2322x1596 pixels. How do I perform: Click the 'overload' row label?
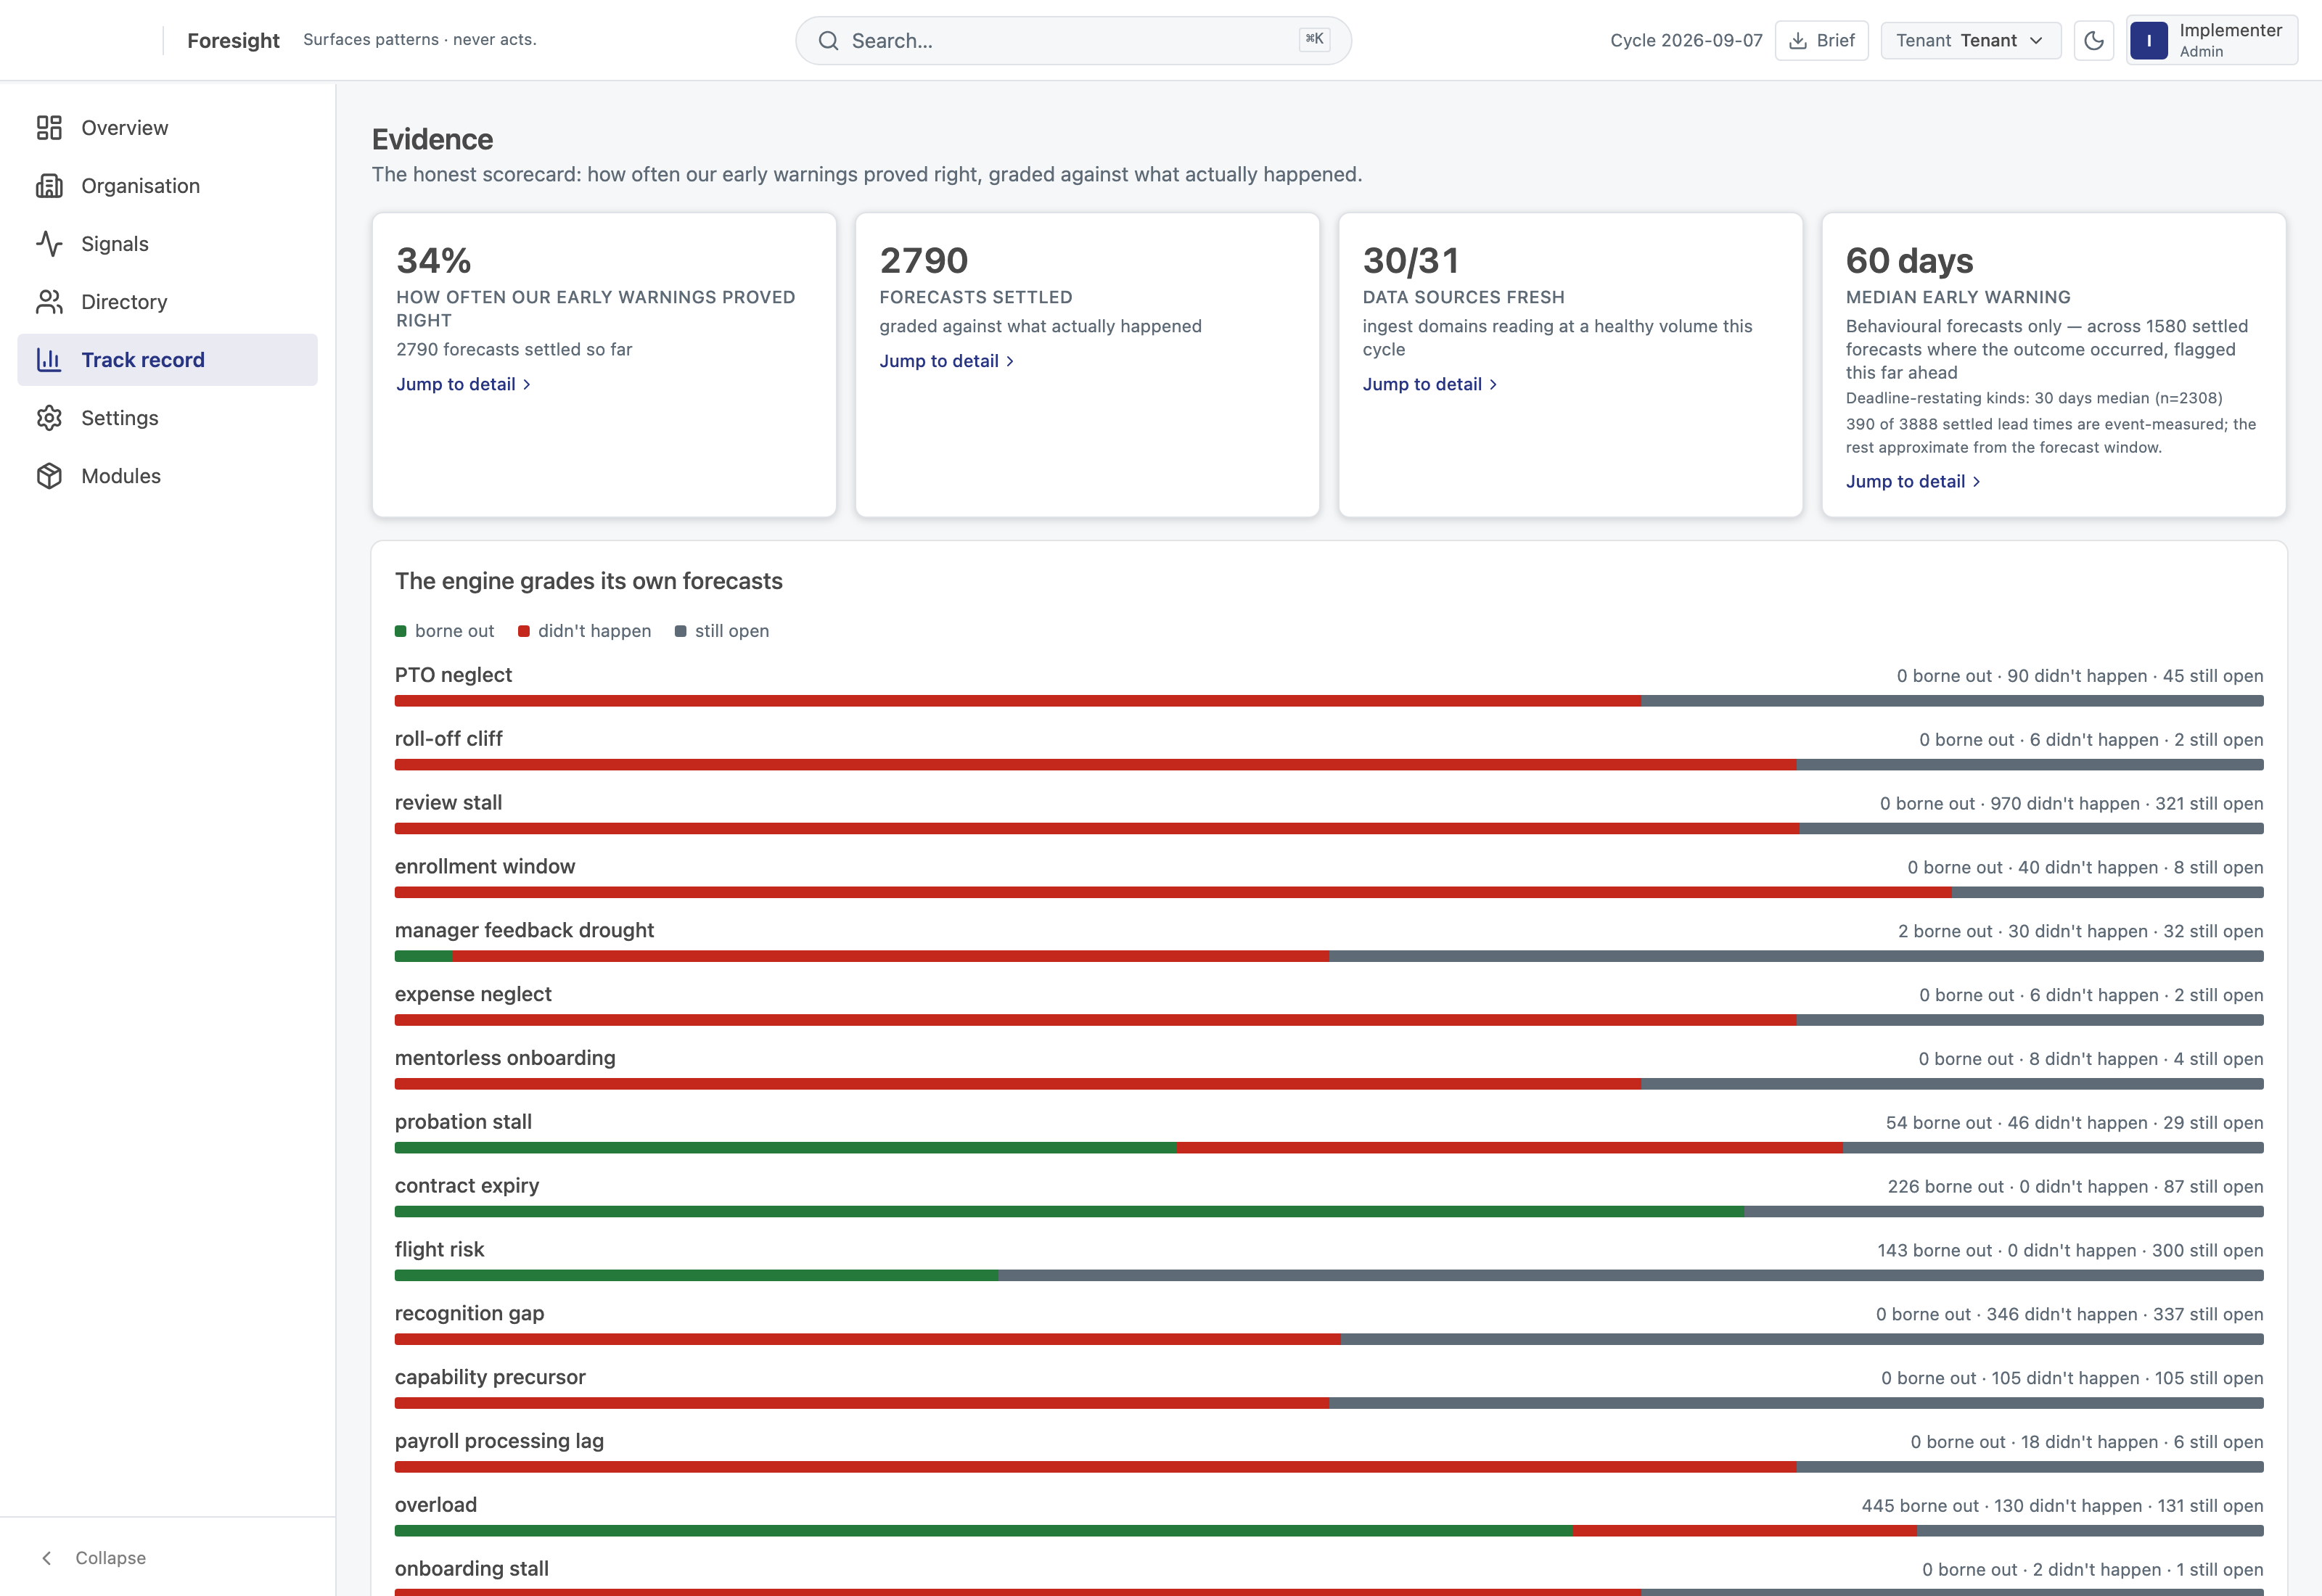click(436, 1505)
